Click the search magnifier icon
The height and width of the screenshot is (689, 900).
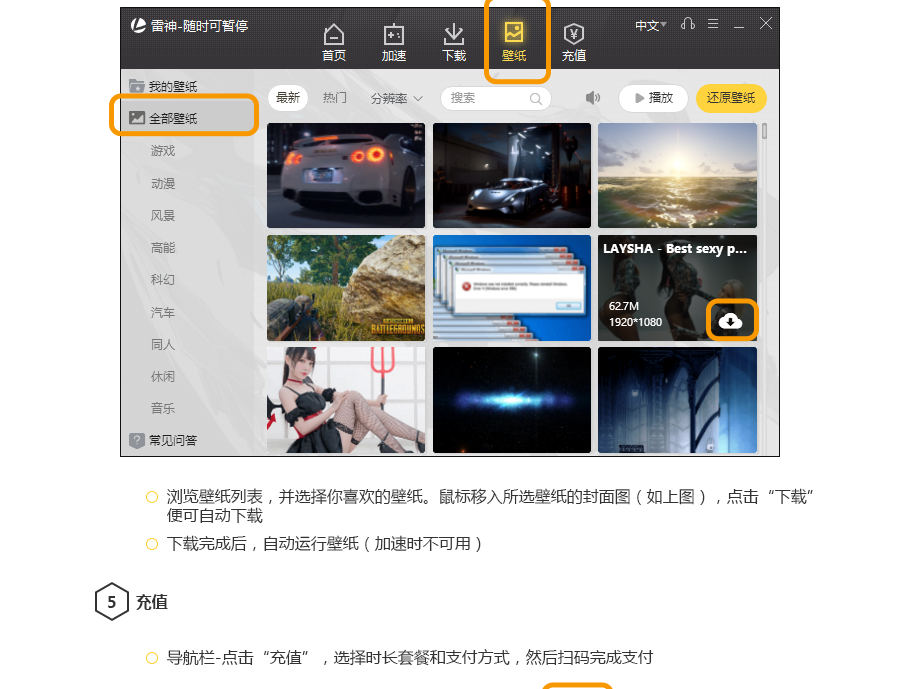tap(536, 99)
